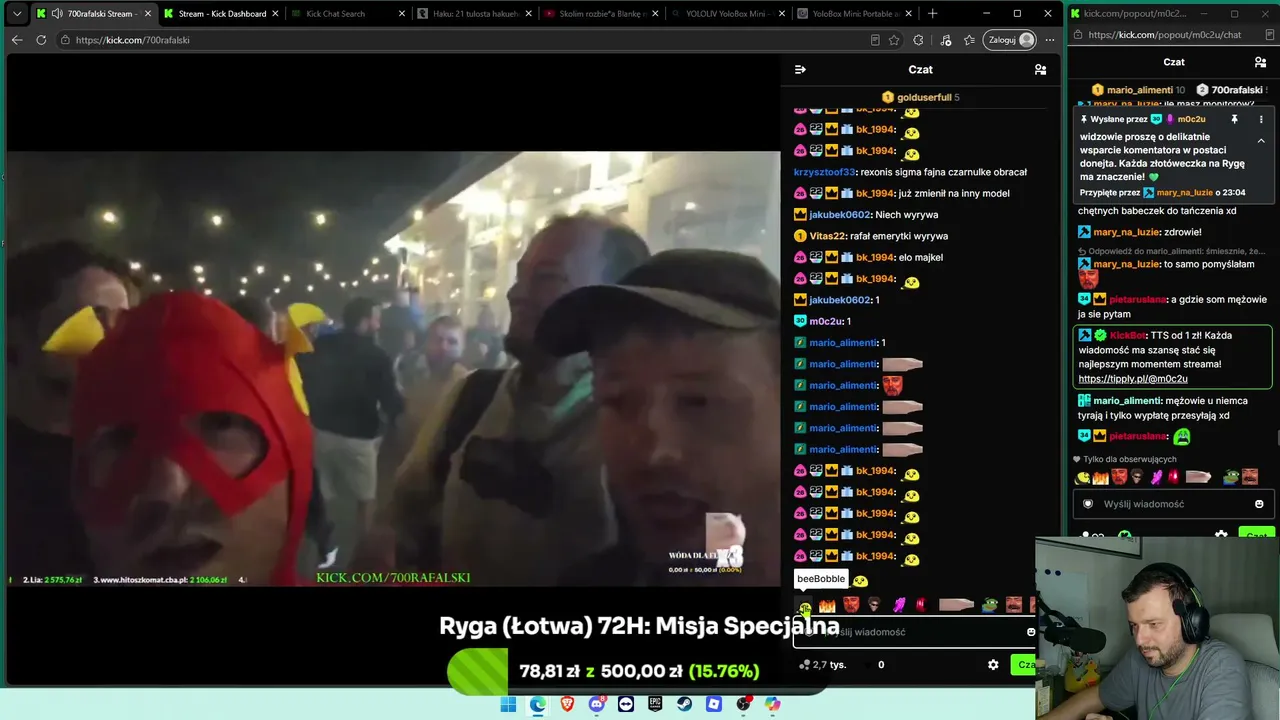Click KickBot username in popout chat
This screenshot has width=1280, height=720.
click(x=1128, y=335)
